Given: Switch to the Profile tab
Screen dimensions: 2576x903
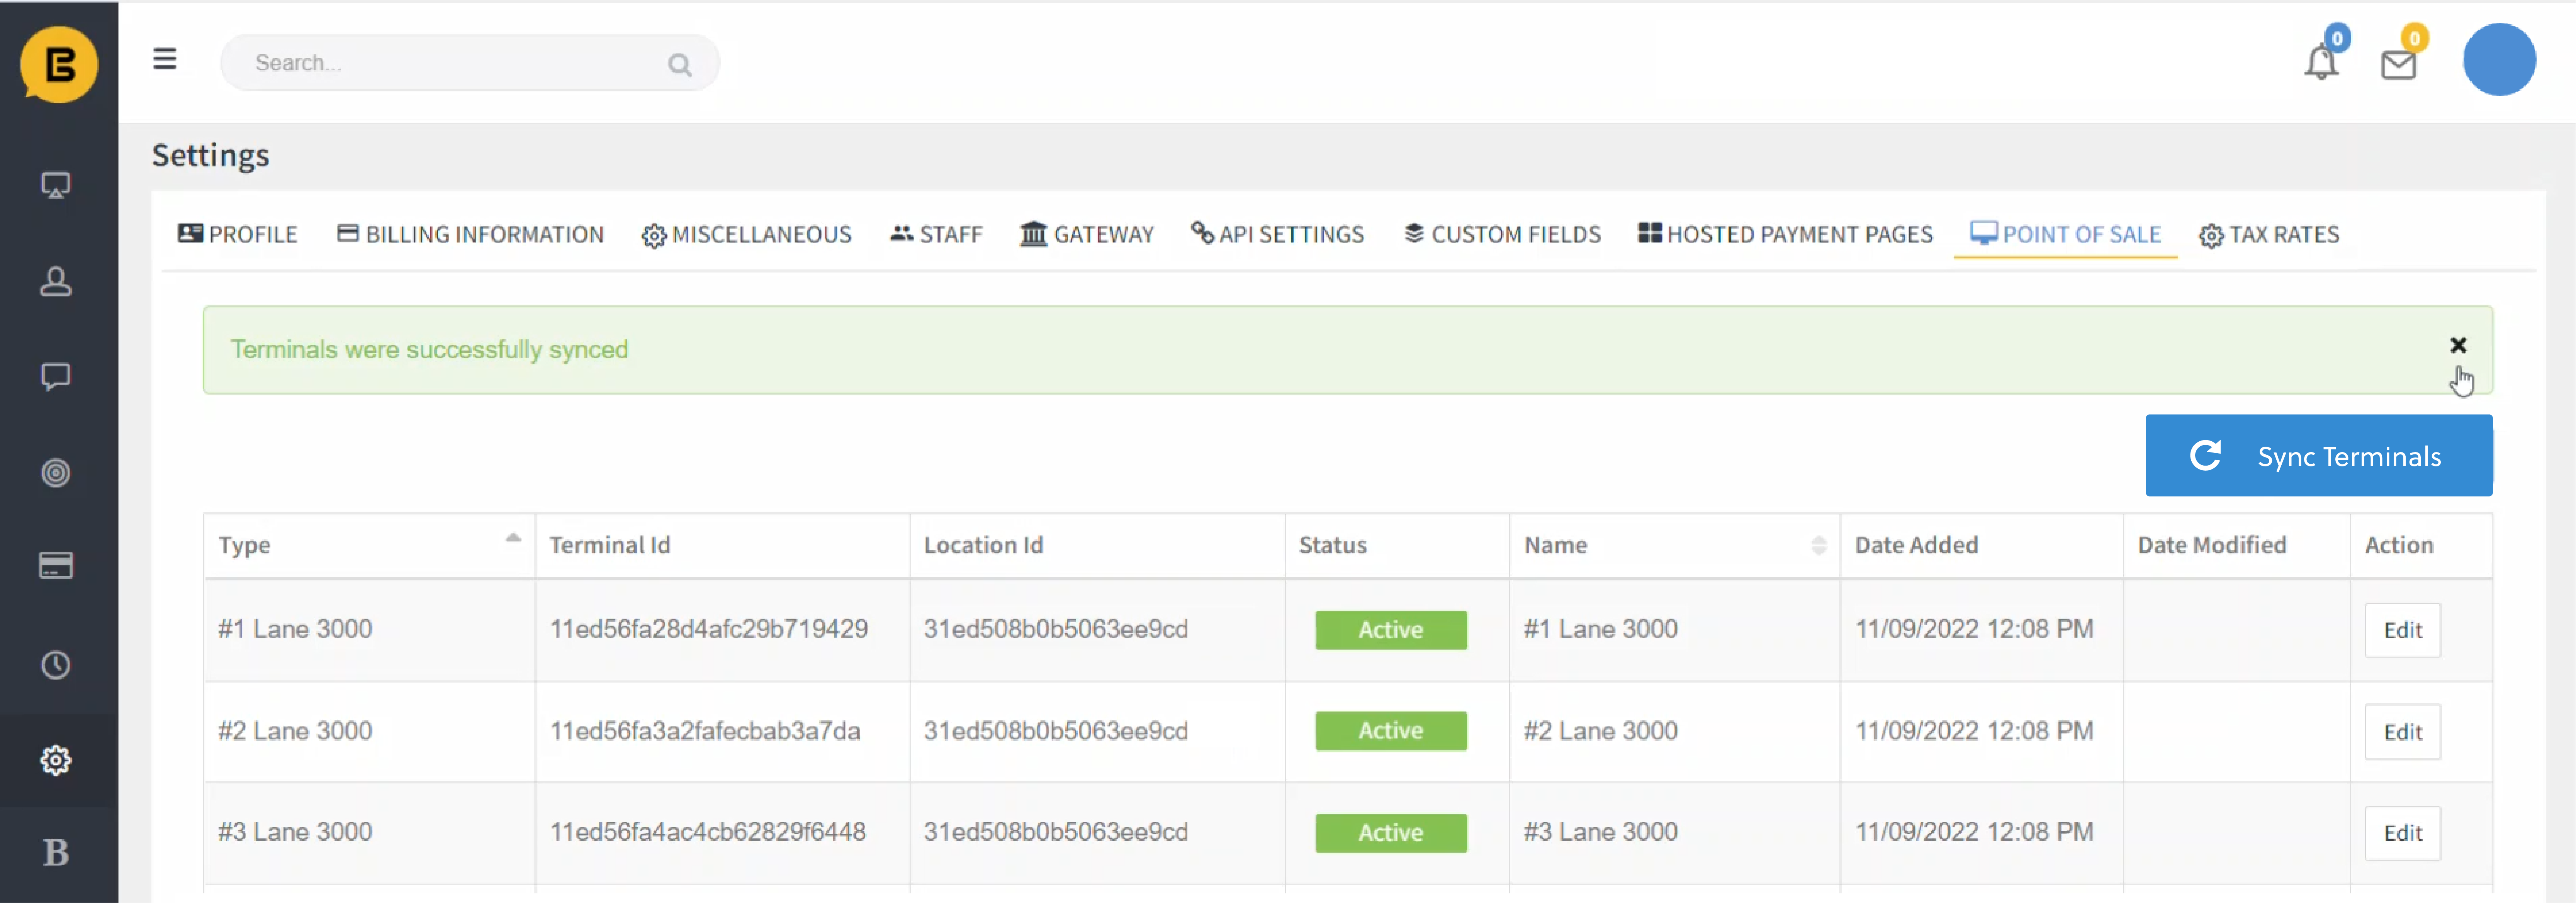Looking at the screenshot, I should tap(238, 235).
